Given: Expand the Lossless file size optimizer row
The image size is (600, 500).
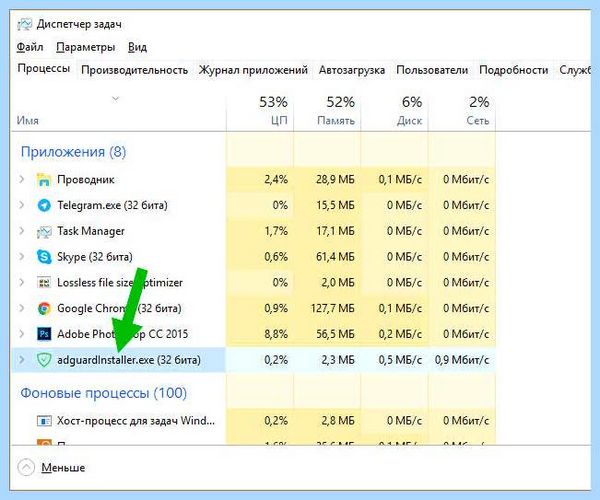Looking at the screenshot, I should click(22, 282).
